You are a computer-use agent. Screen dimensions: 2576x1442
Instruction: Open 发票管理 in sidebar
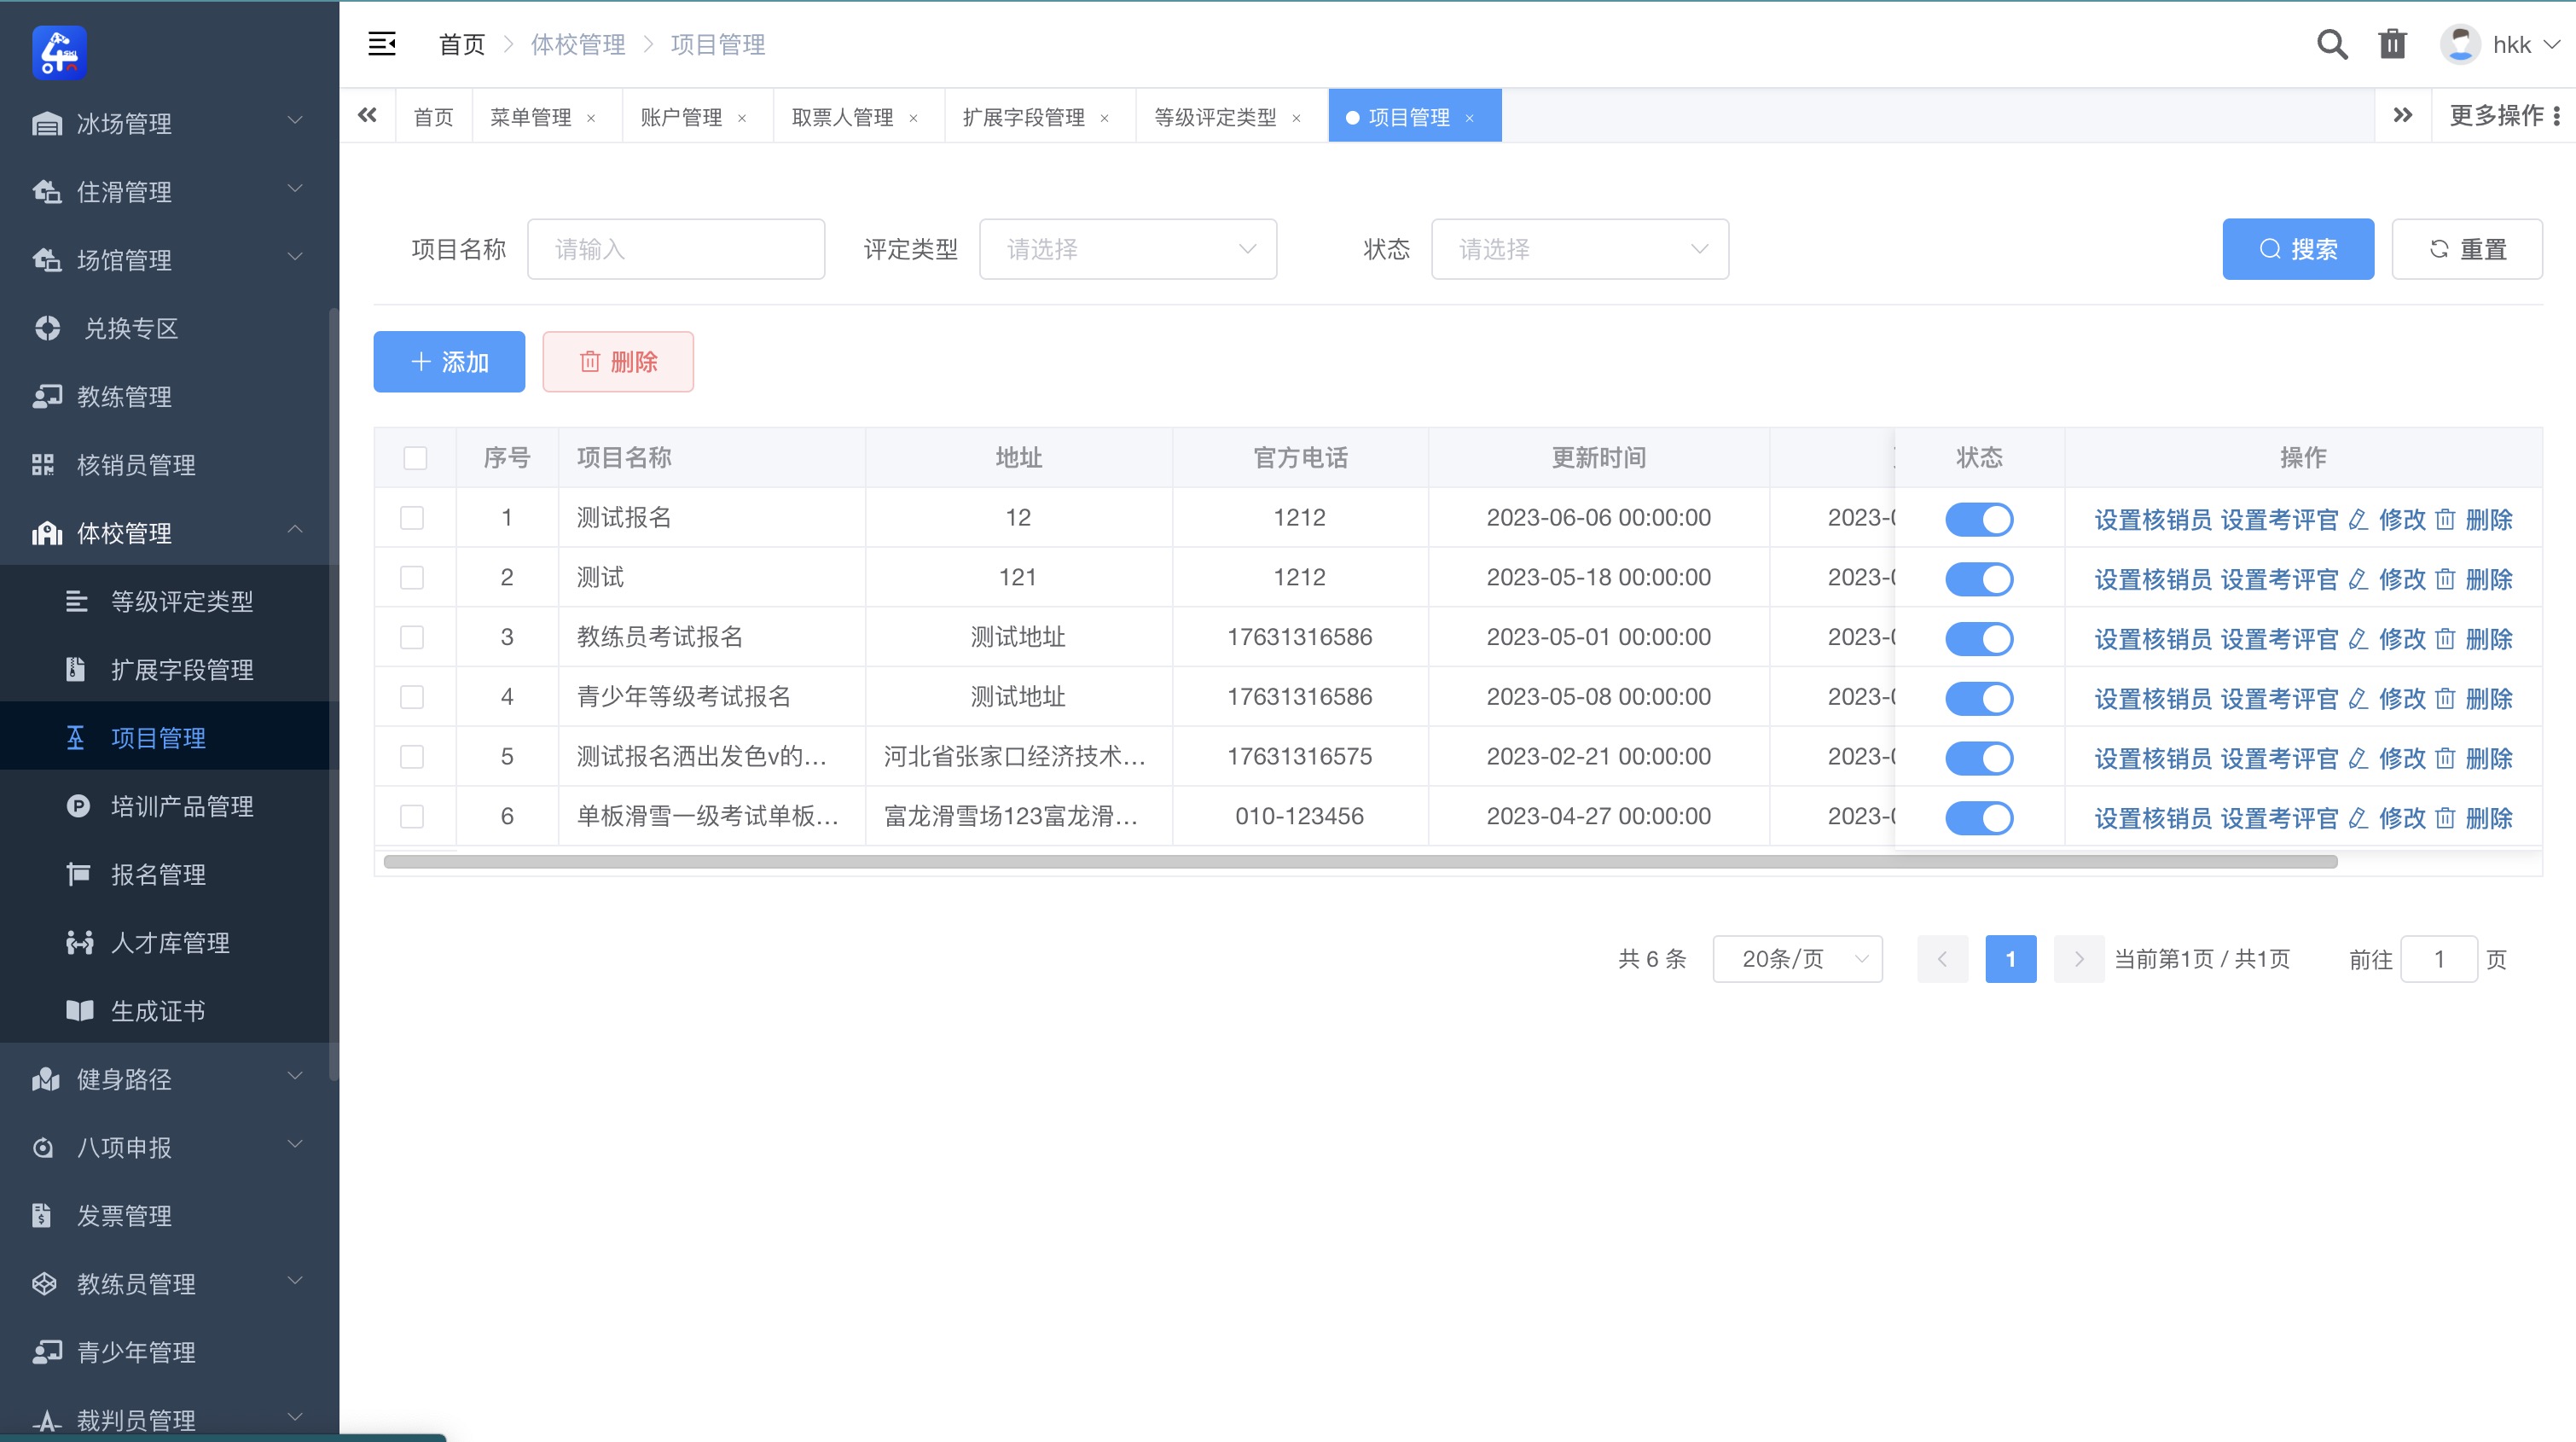click(165, 1215)
